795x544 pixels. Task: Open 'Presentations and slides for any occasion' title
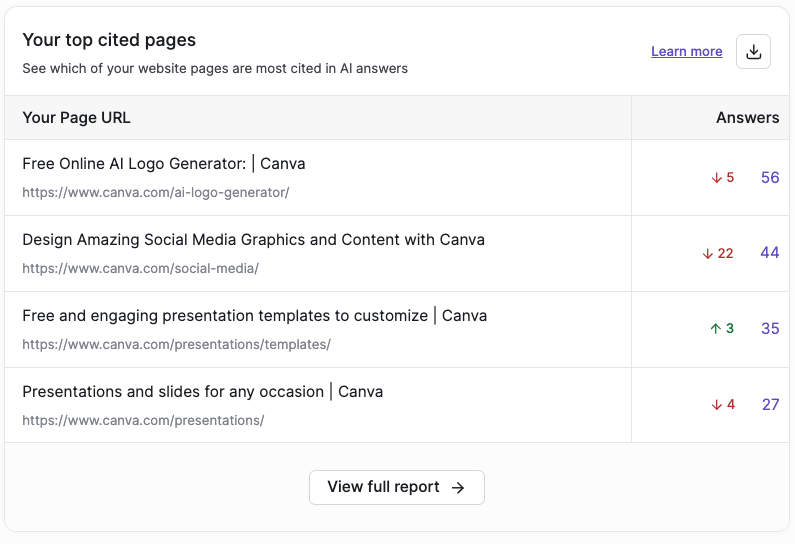pyautogui.click(x=203, y=392)
